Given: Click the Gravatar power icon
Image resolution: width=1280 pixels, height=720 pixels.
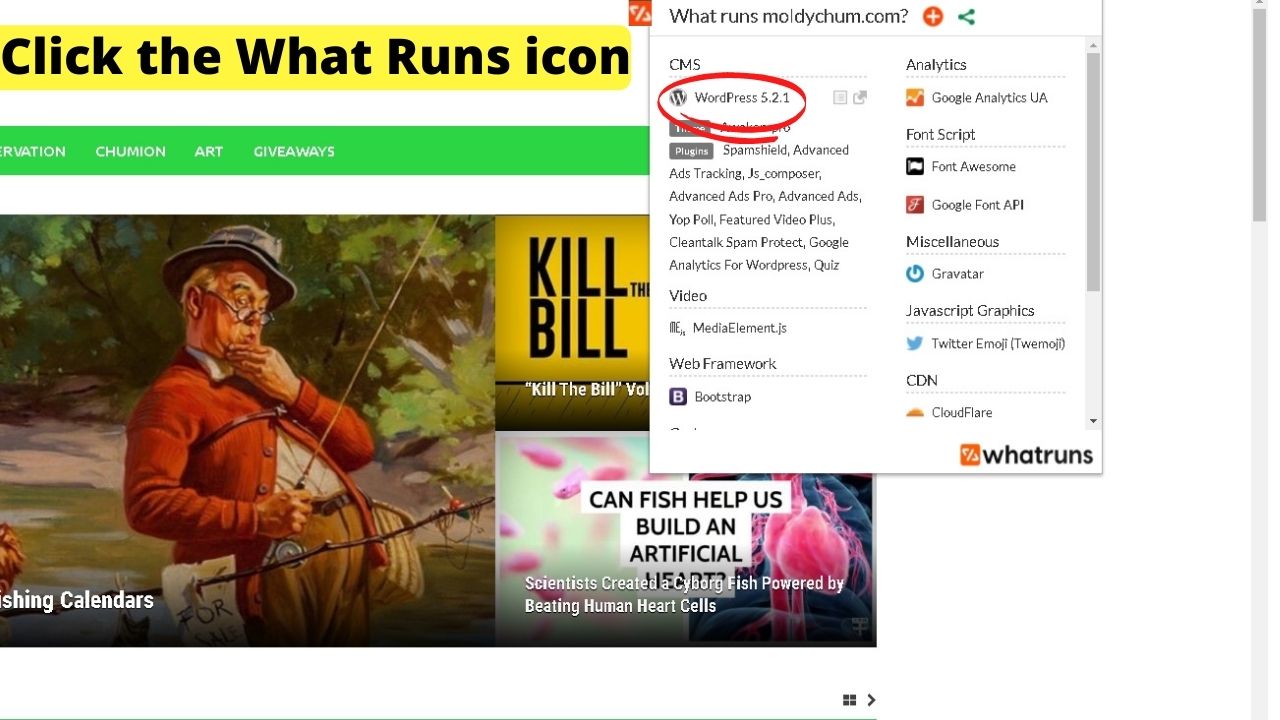Looking at the screenshot, I should [915, 274].
